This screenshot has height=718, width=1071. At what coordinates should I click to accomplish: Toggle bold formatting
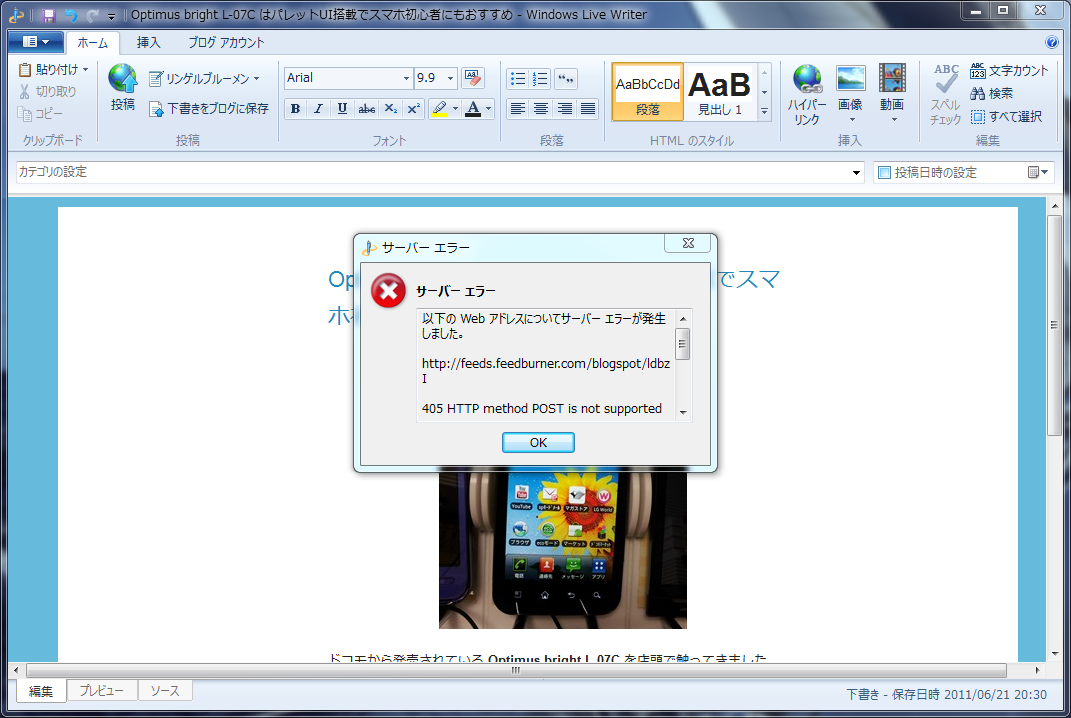[x=295, y=109]
